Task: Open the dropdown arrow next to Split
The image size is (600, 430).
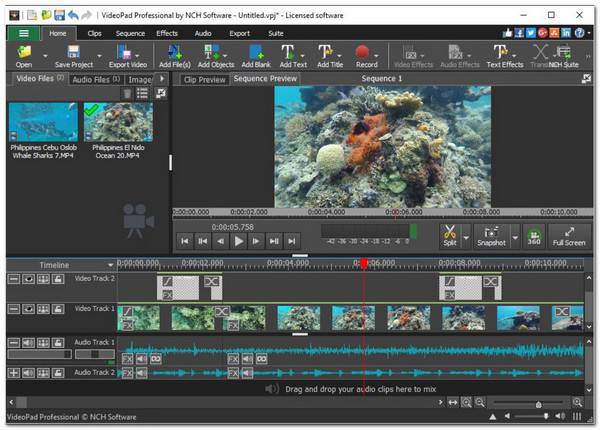Action: [466, 238]
